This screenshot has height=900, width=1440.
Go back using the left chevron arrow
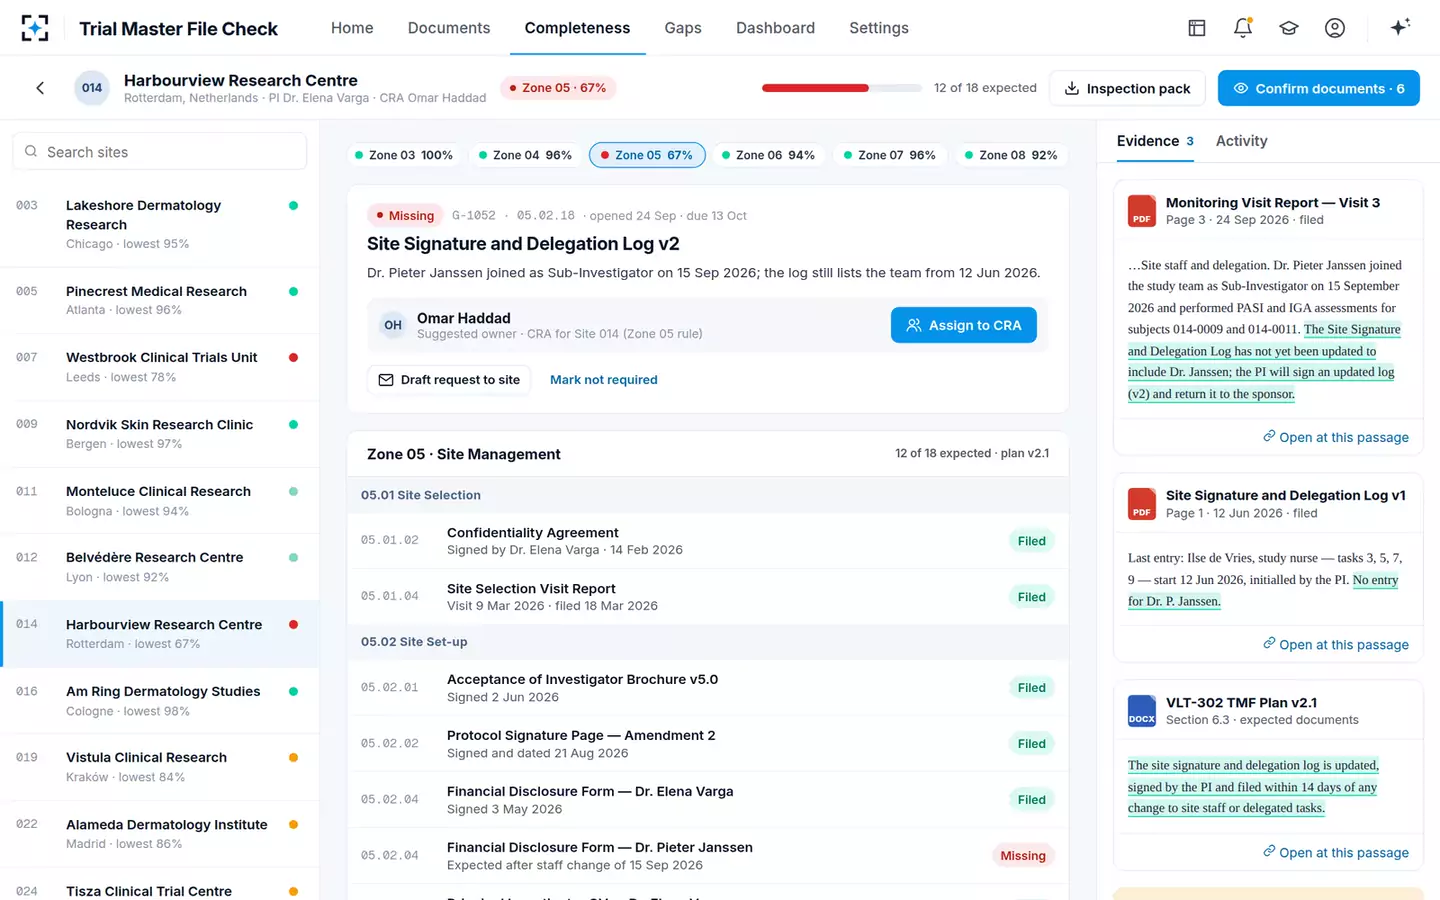(x=40, y=88)
